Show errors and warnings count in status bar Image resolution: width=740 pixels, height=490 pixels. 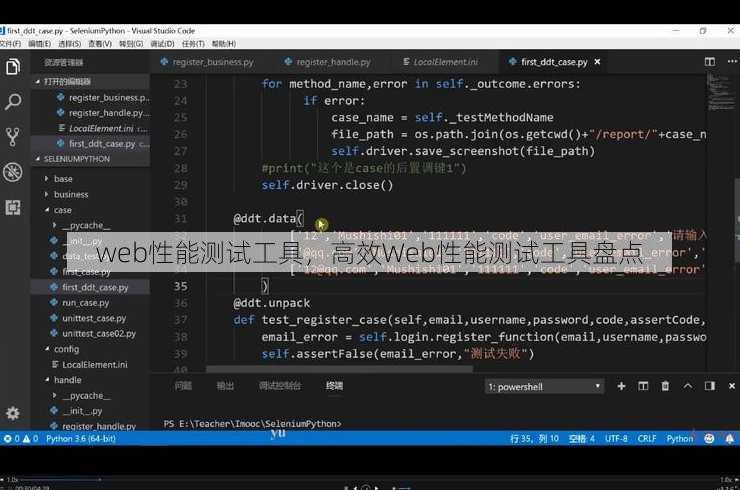21,439
